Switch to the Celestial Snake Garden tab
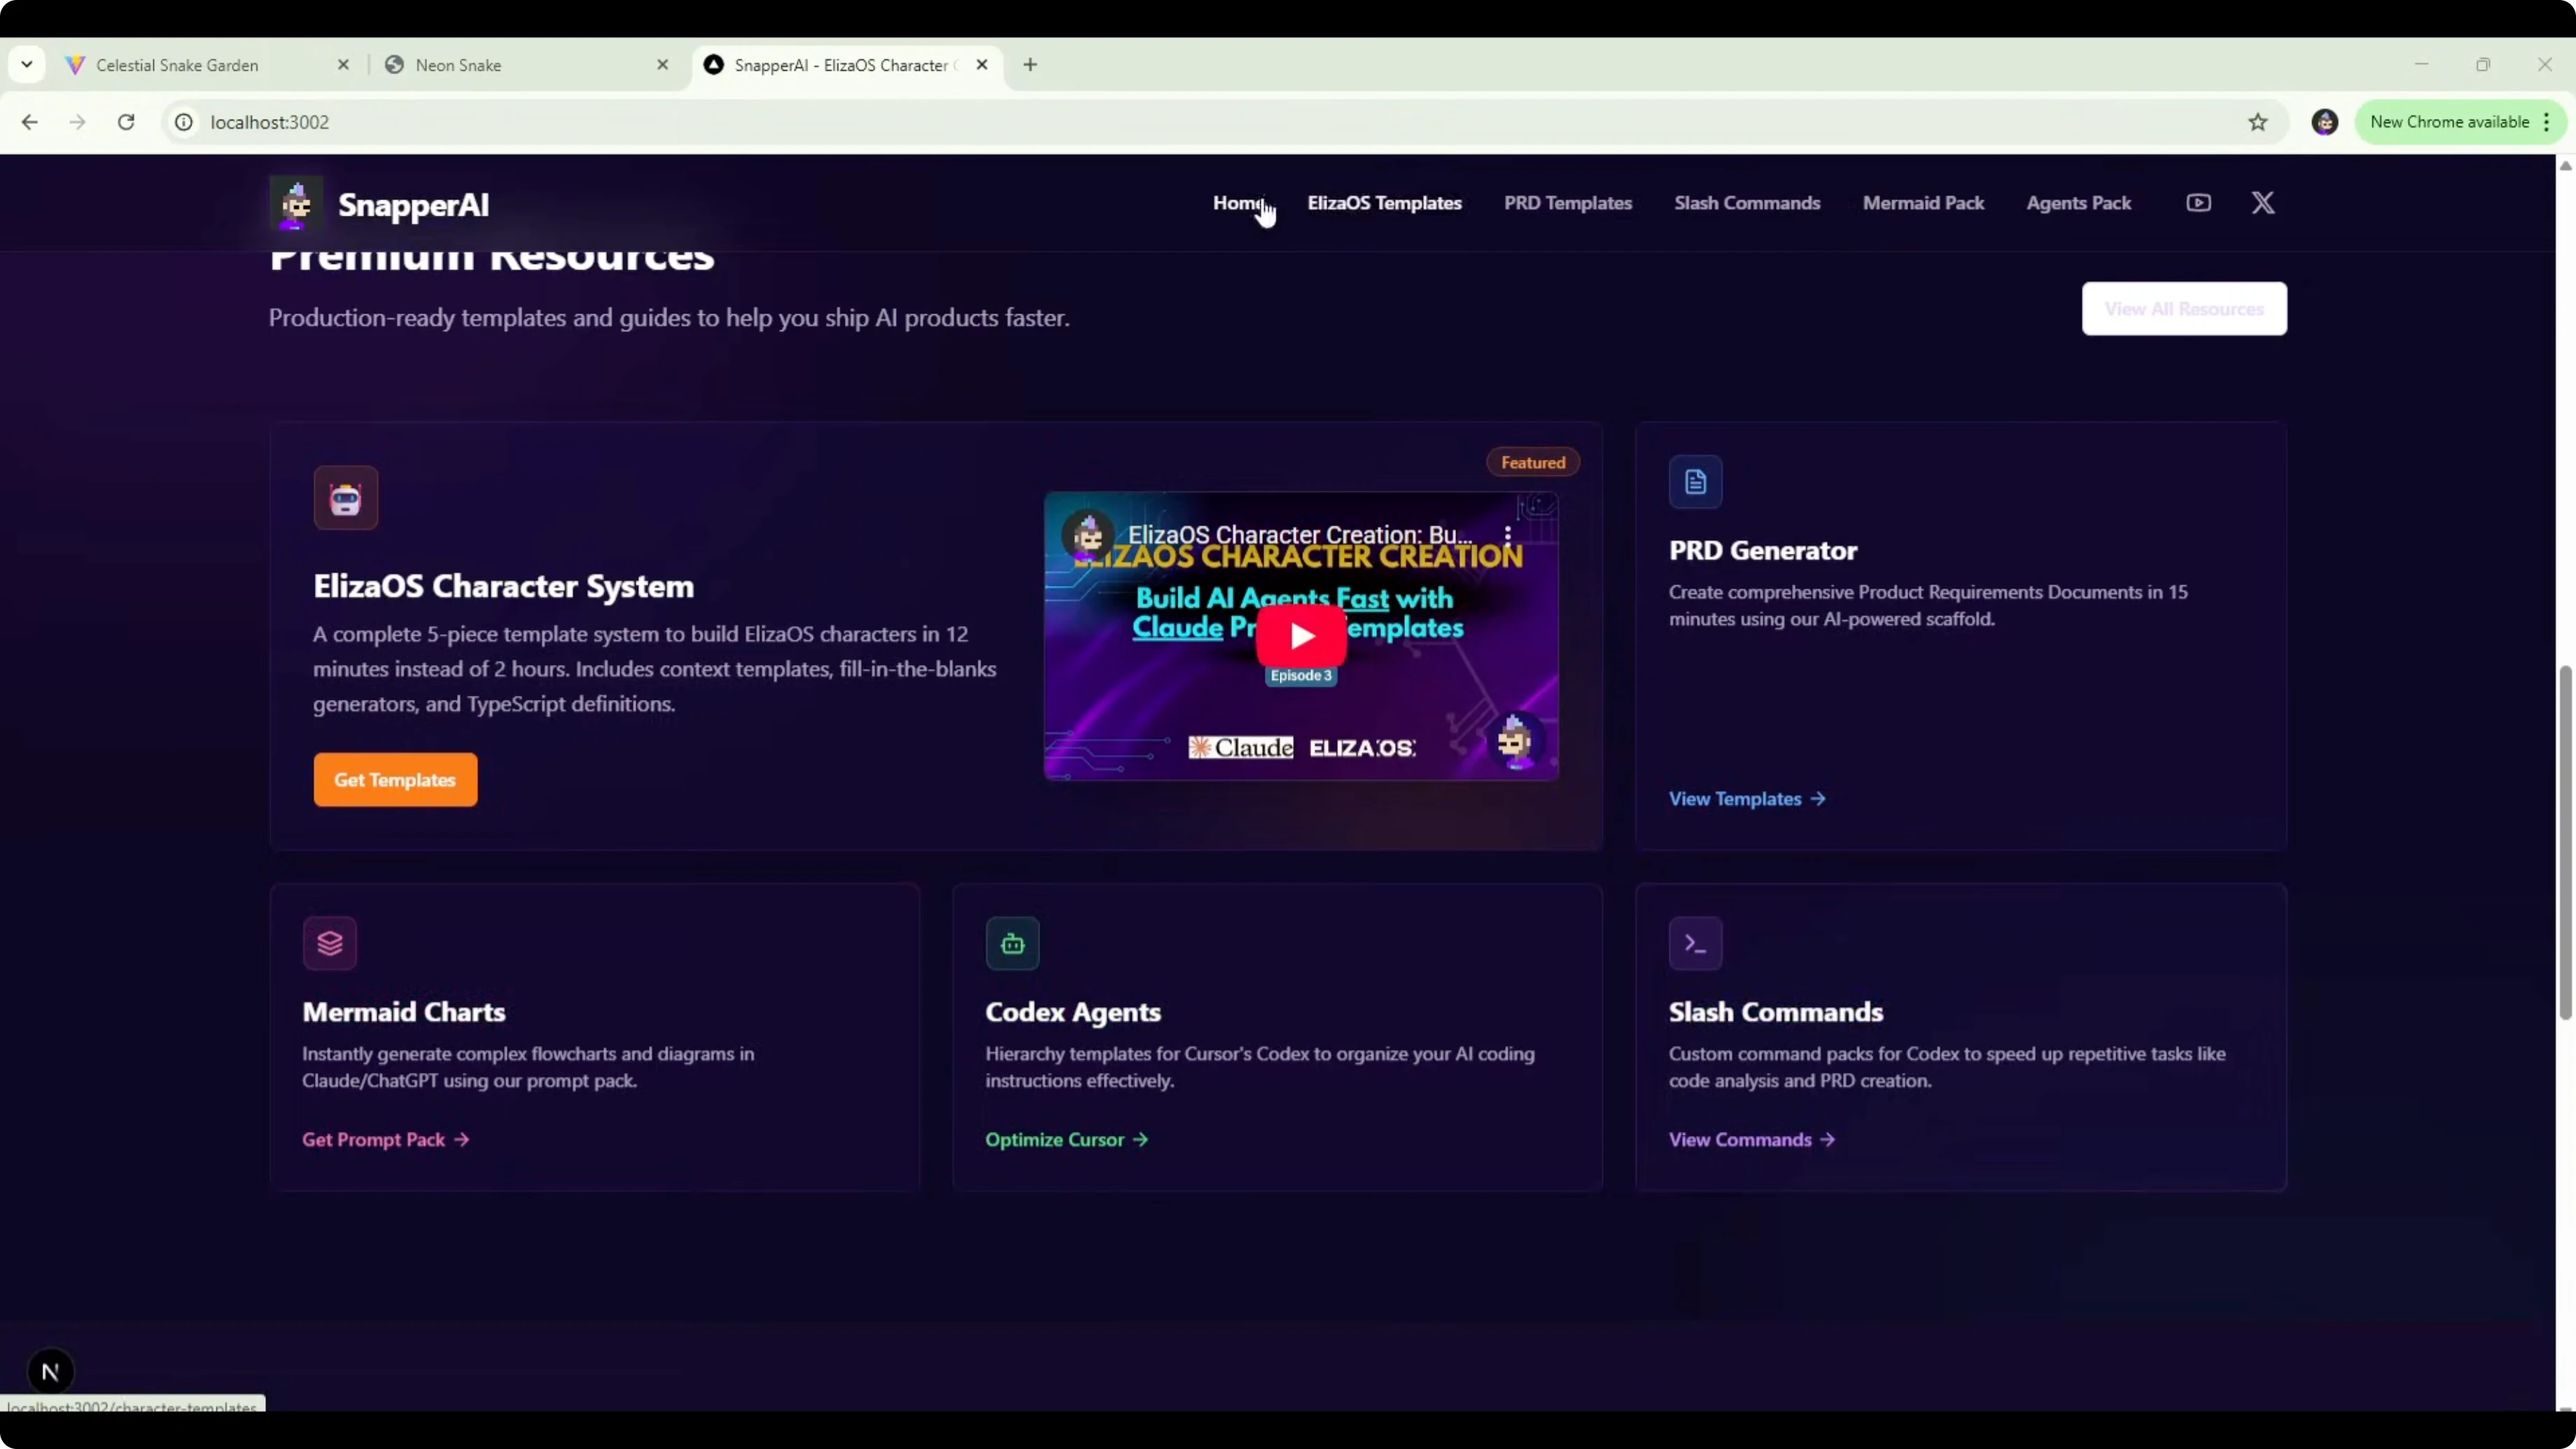Viewport: 2576px width, 1449px height. coord(178,65)
